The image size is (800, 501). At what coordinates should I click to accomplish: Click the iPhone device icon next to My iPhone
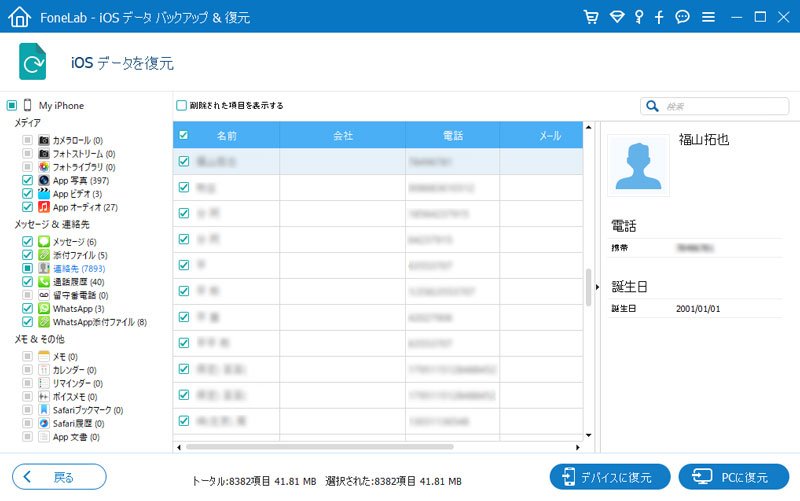point(28,105)
